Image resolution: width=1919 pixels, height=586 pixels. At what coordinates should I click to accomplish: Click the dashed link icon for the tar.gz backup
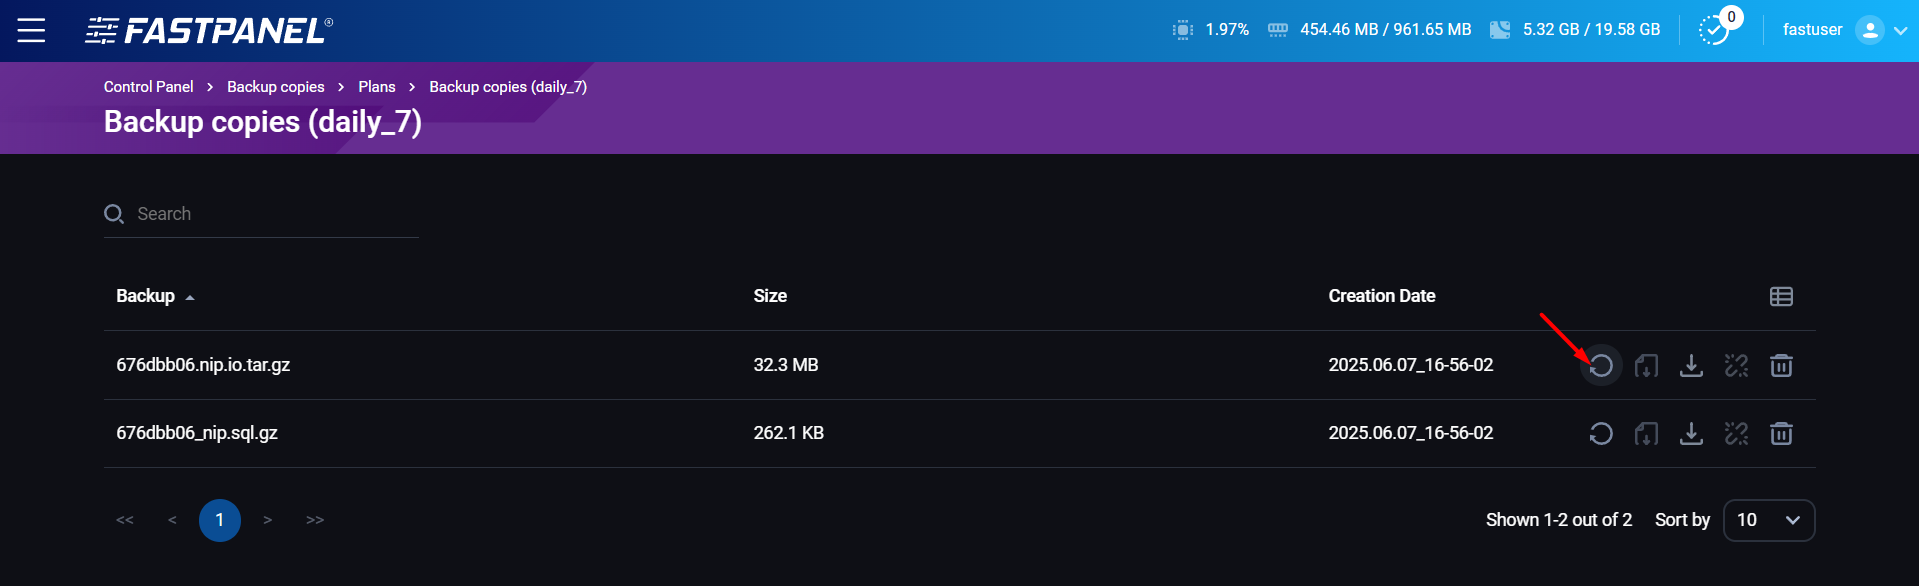(x=1736, y=366)
